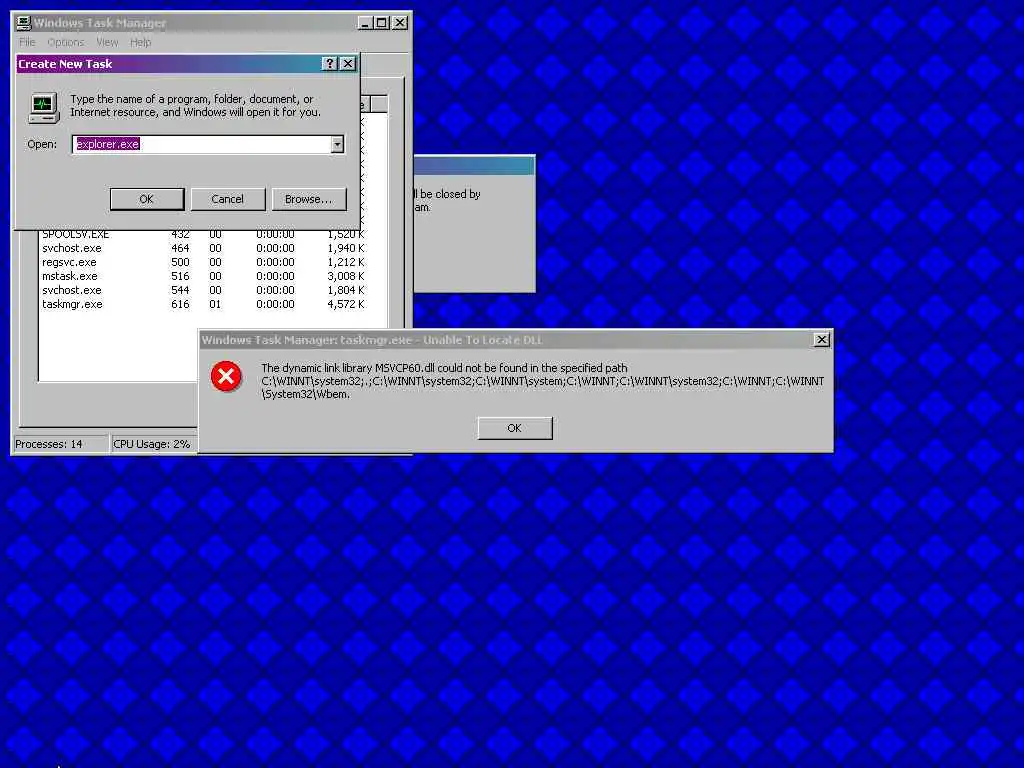Click the Task Manager title bar icon

pos(24,23)
